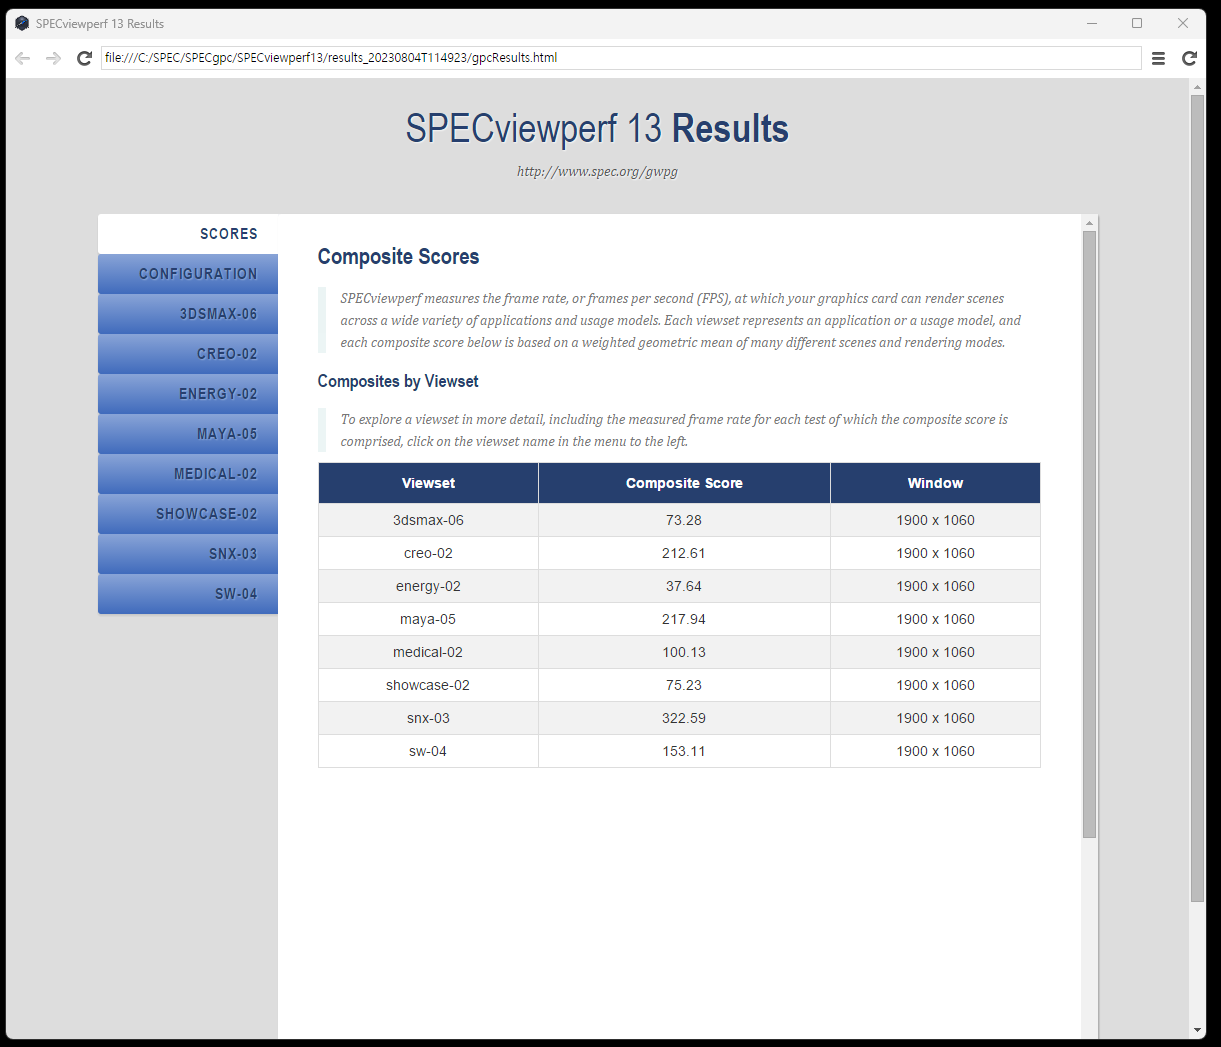Go back using the back arrow
1221x1047 pixels.
(x=22, y=58)
